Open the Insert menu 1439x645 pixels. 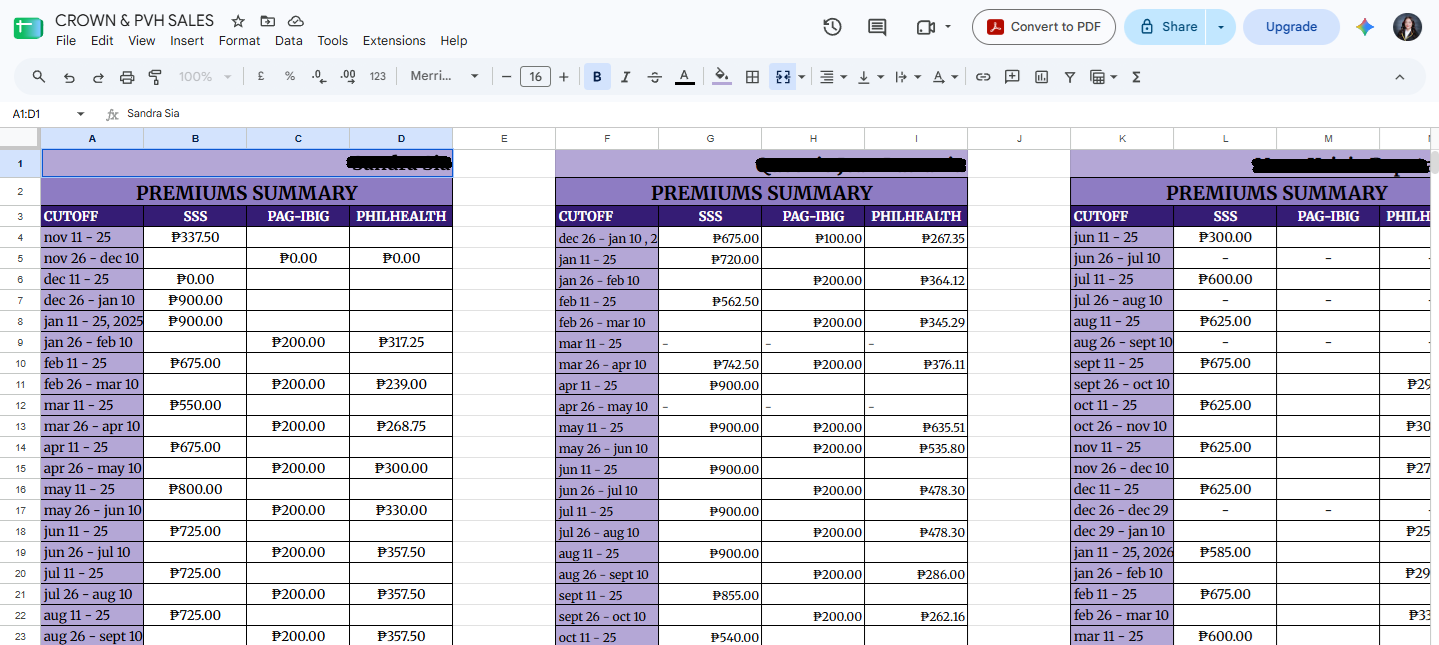click(187, 41)
